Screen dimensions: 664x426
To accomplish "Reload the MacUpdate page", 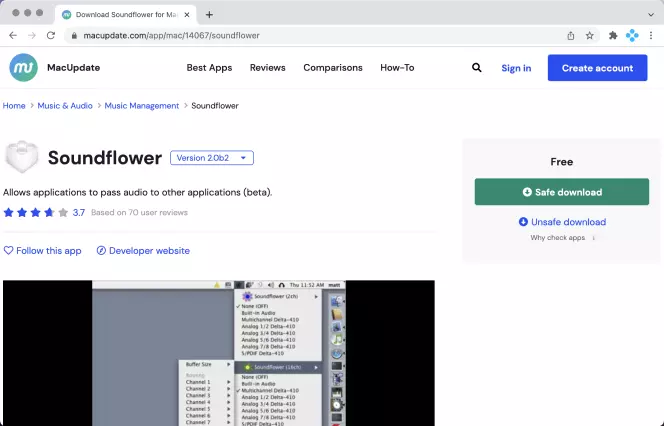I will pyautogui.click(x=51, y=36).
